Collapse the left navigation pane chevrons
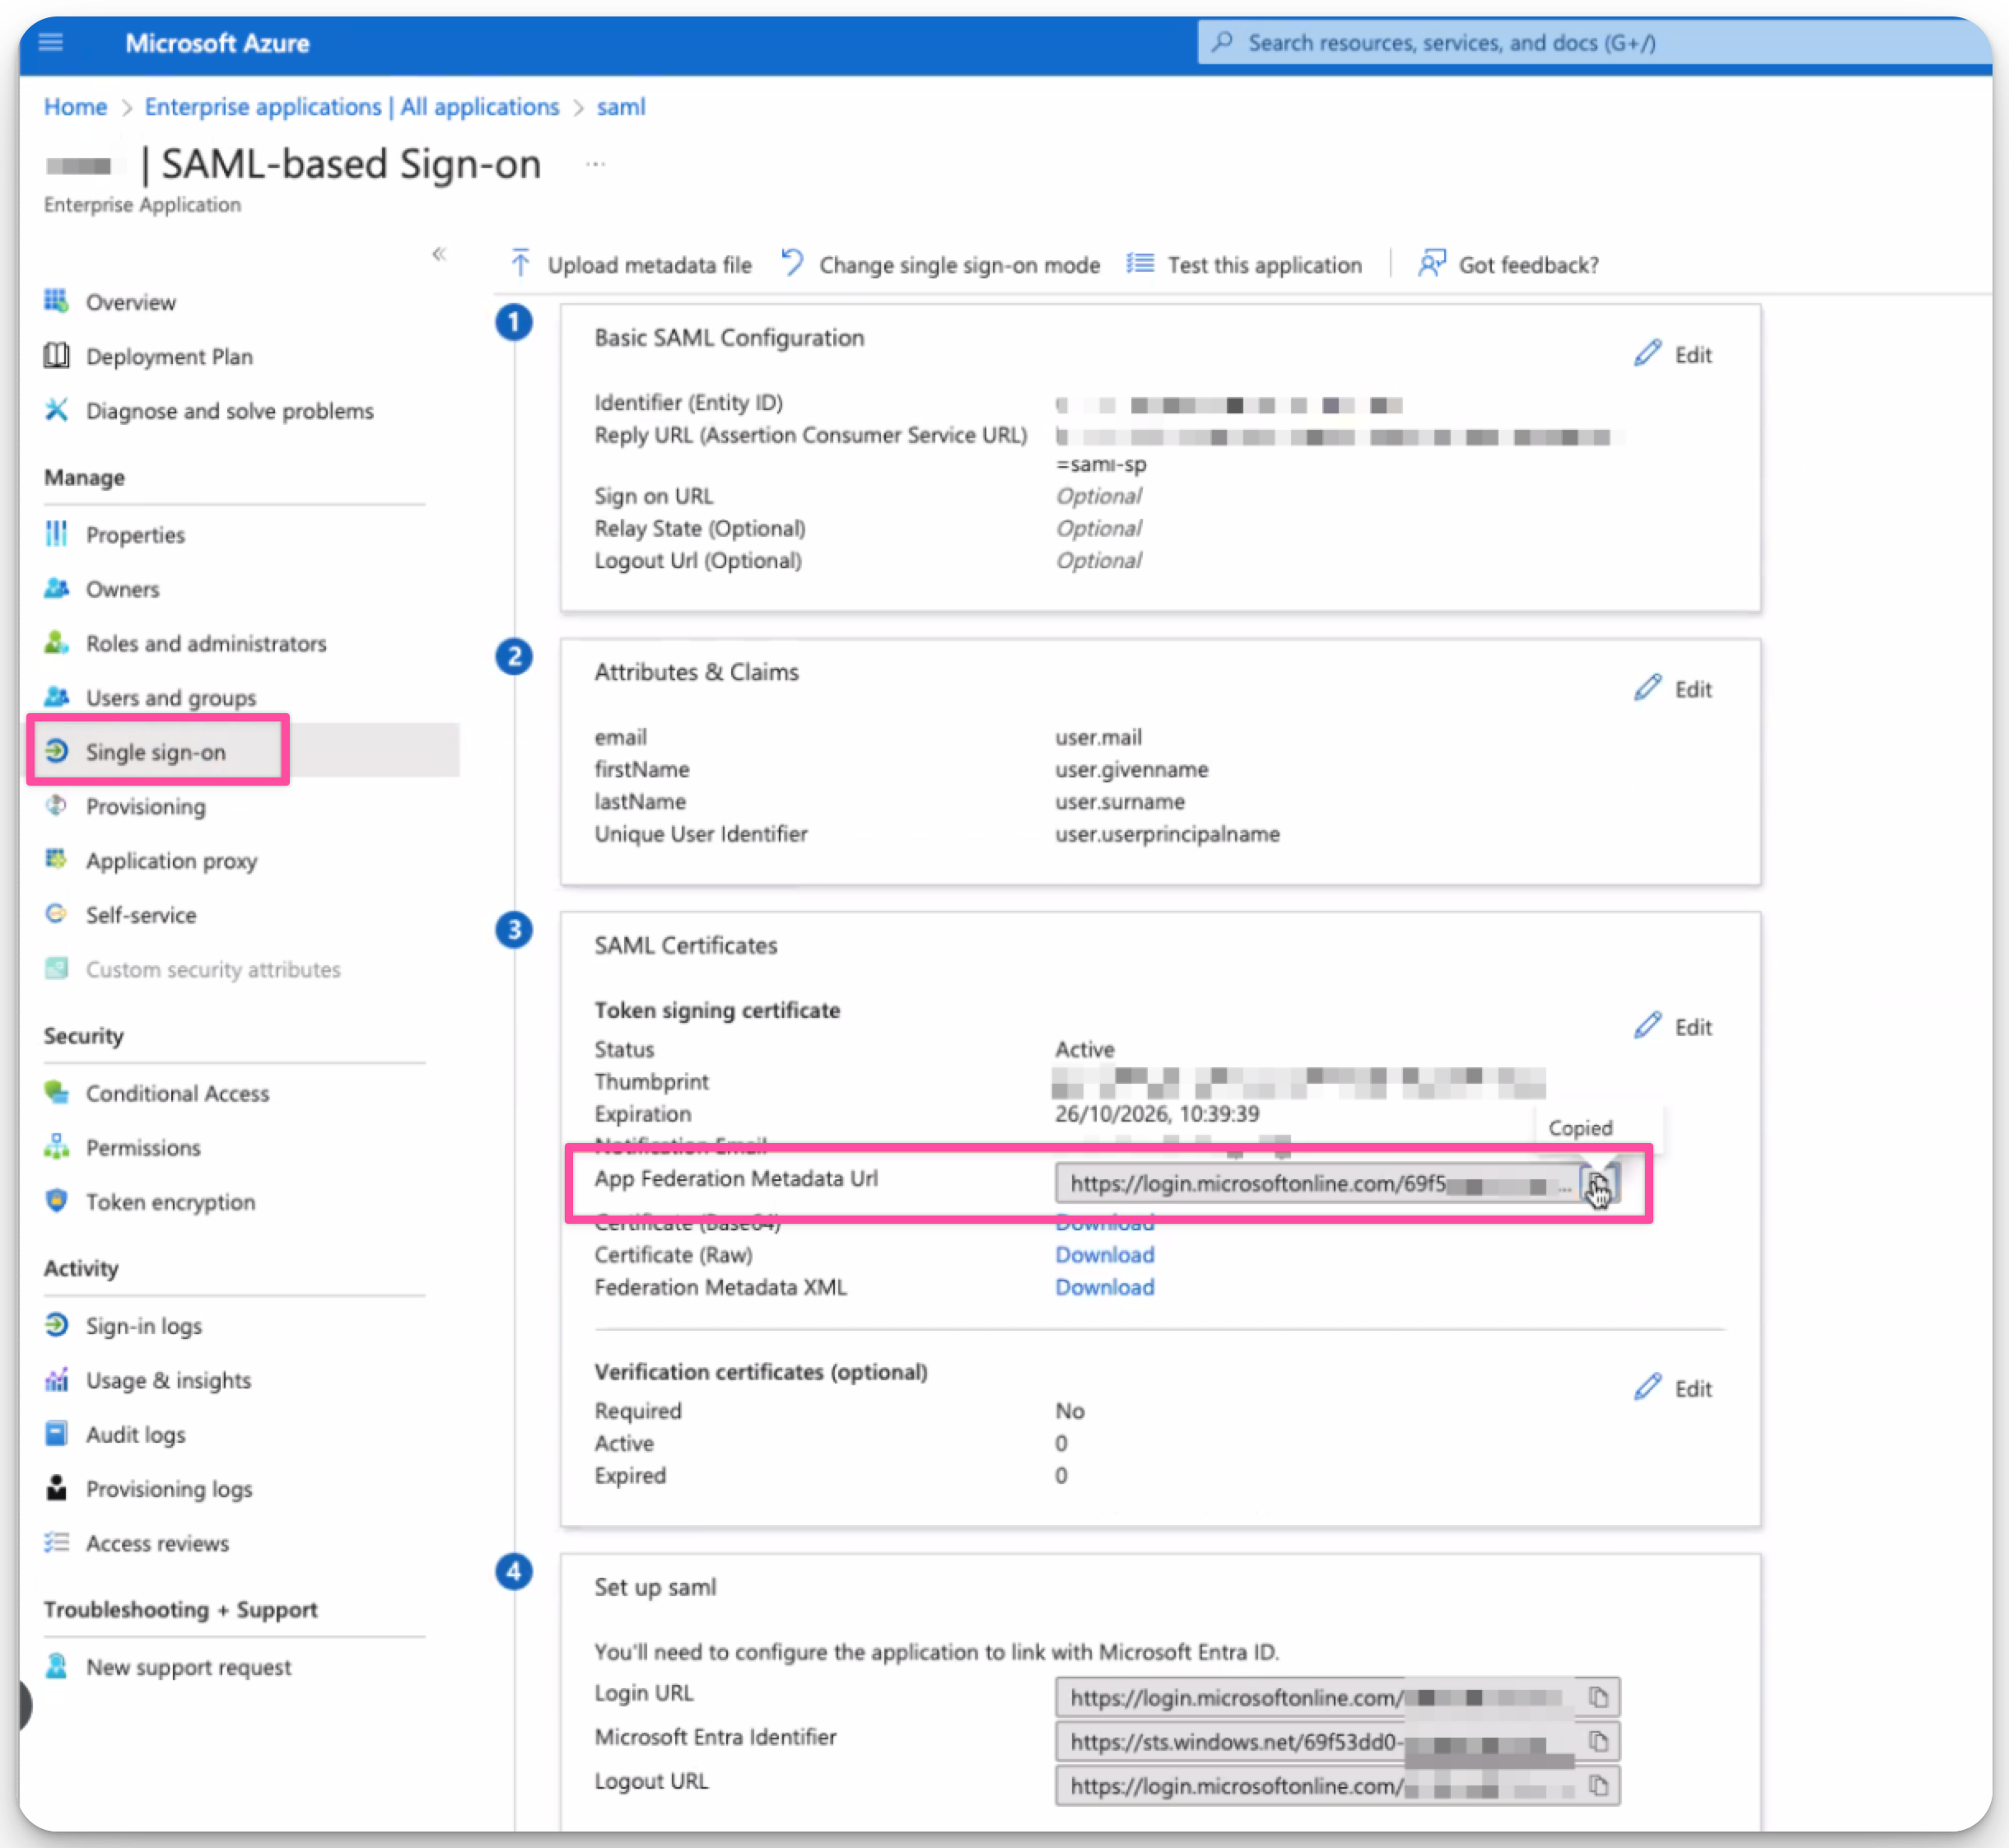Screen dimensions: 2009x1848 (x=439, y=254)
